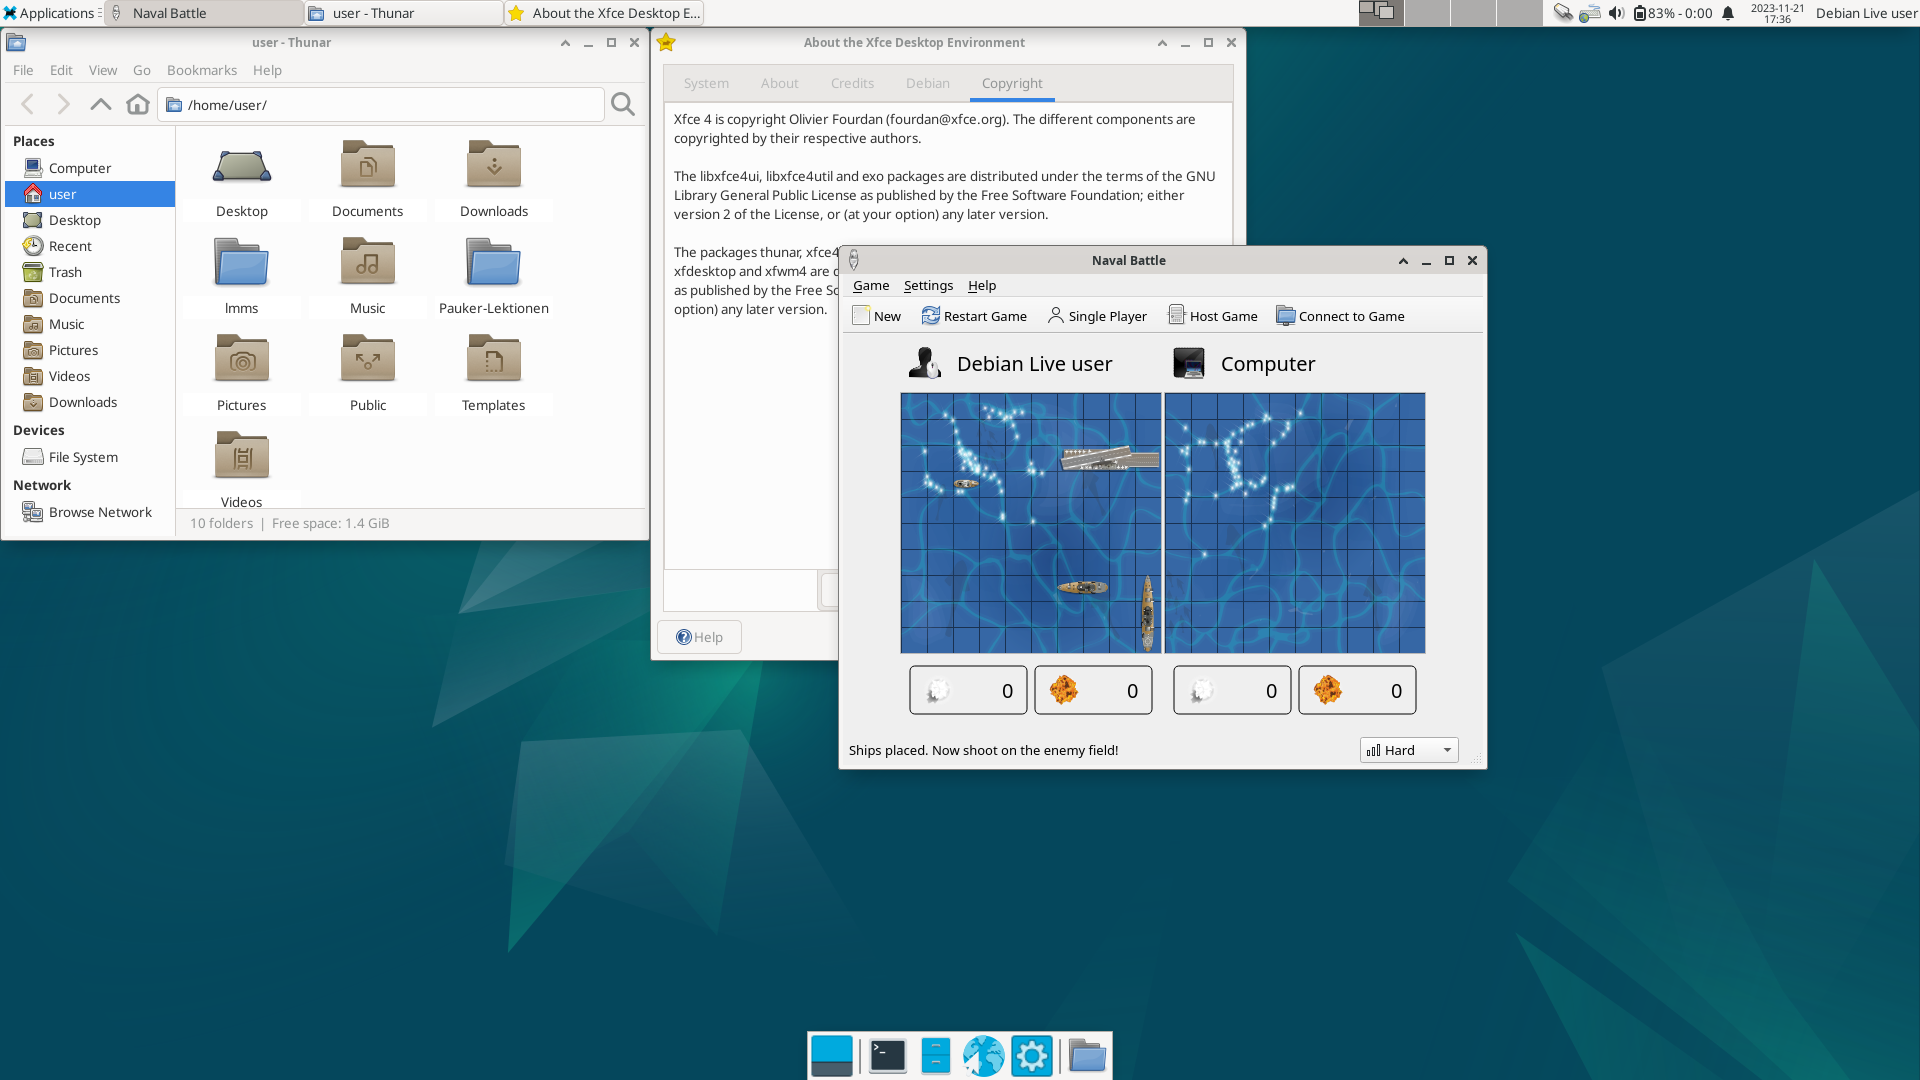
Task: Switch to the Credits tab in About Xfce
Action: (852, 83)
